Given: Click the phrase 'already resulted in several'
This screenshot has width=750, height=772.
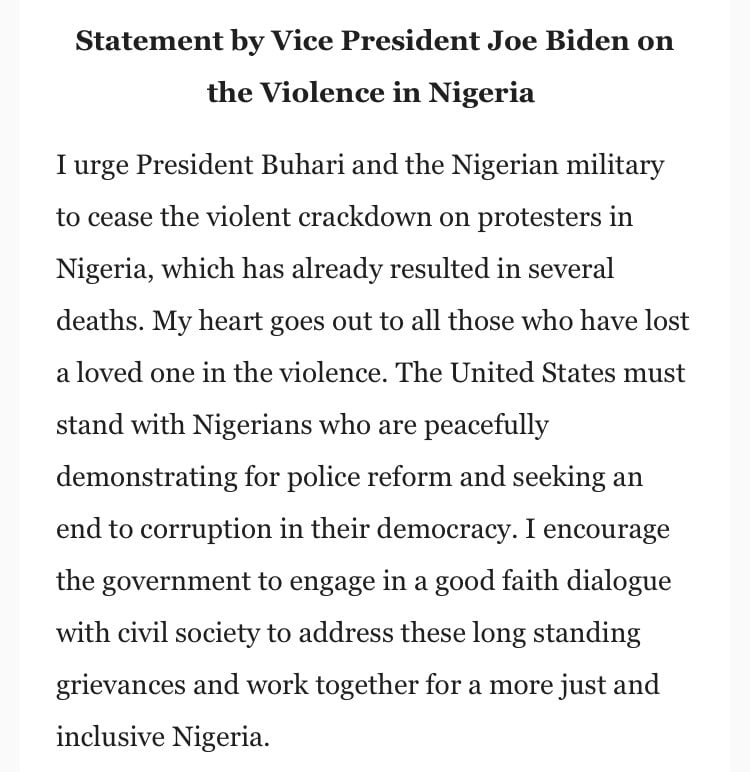Looking at the screenshot, I should pos(453,269).
